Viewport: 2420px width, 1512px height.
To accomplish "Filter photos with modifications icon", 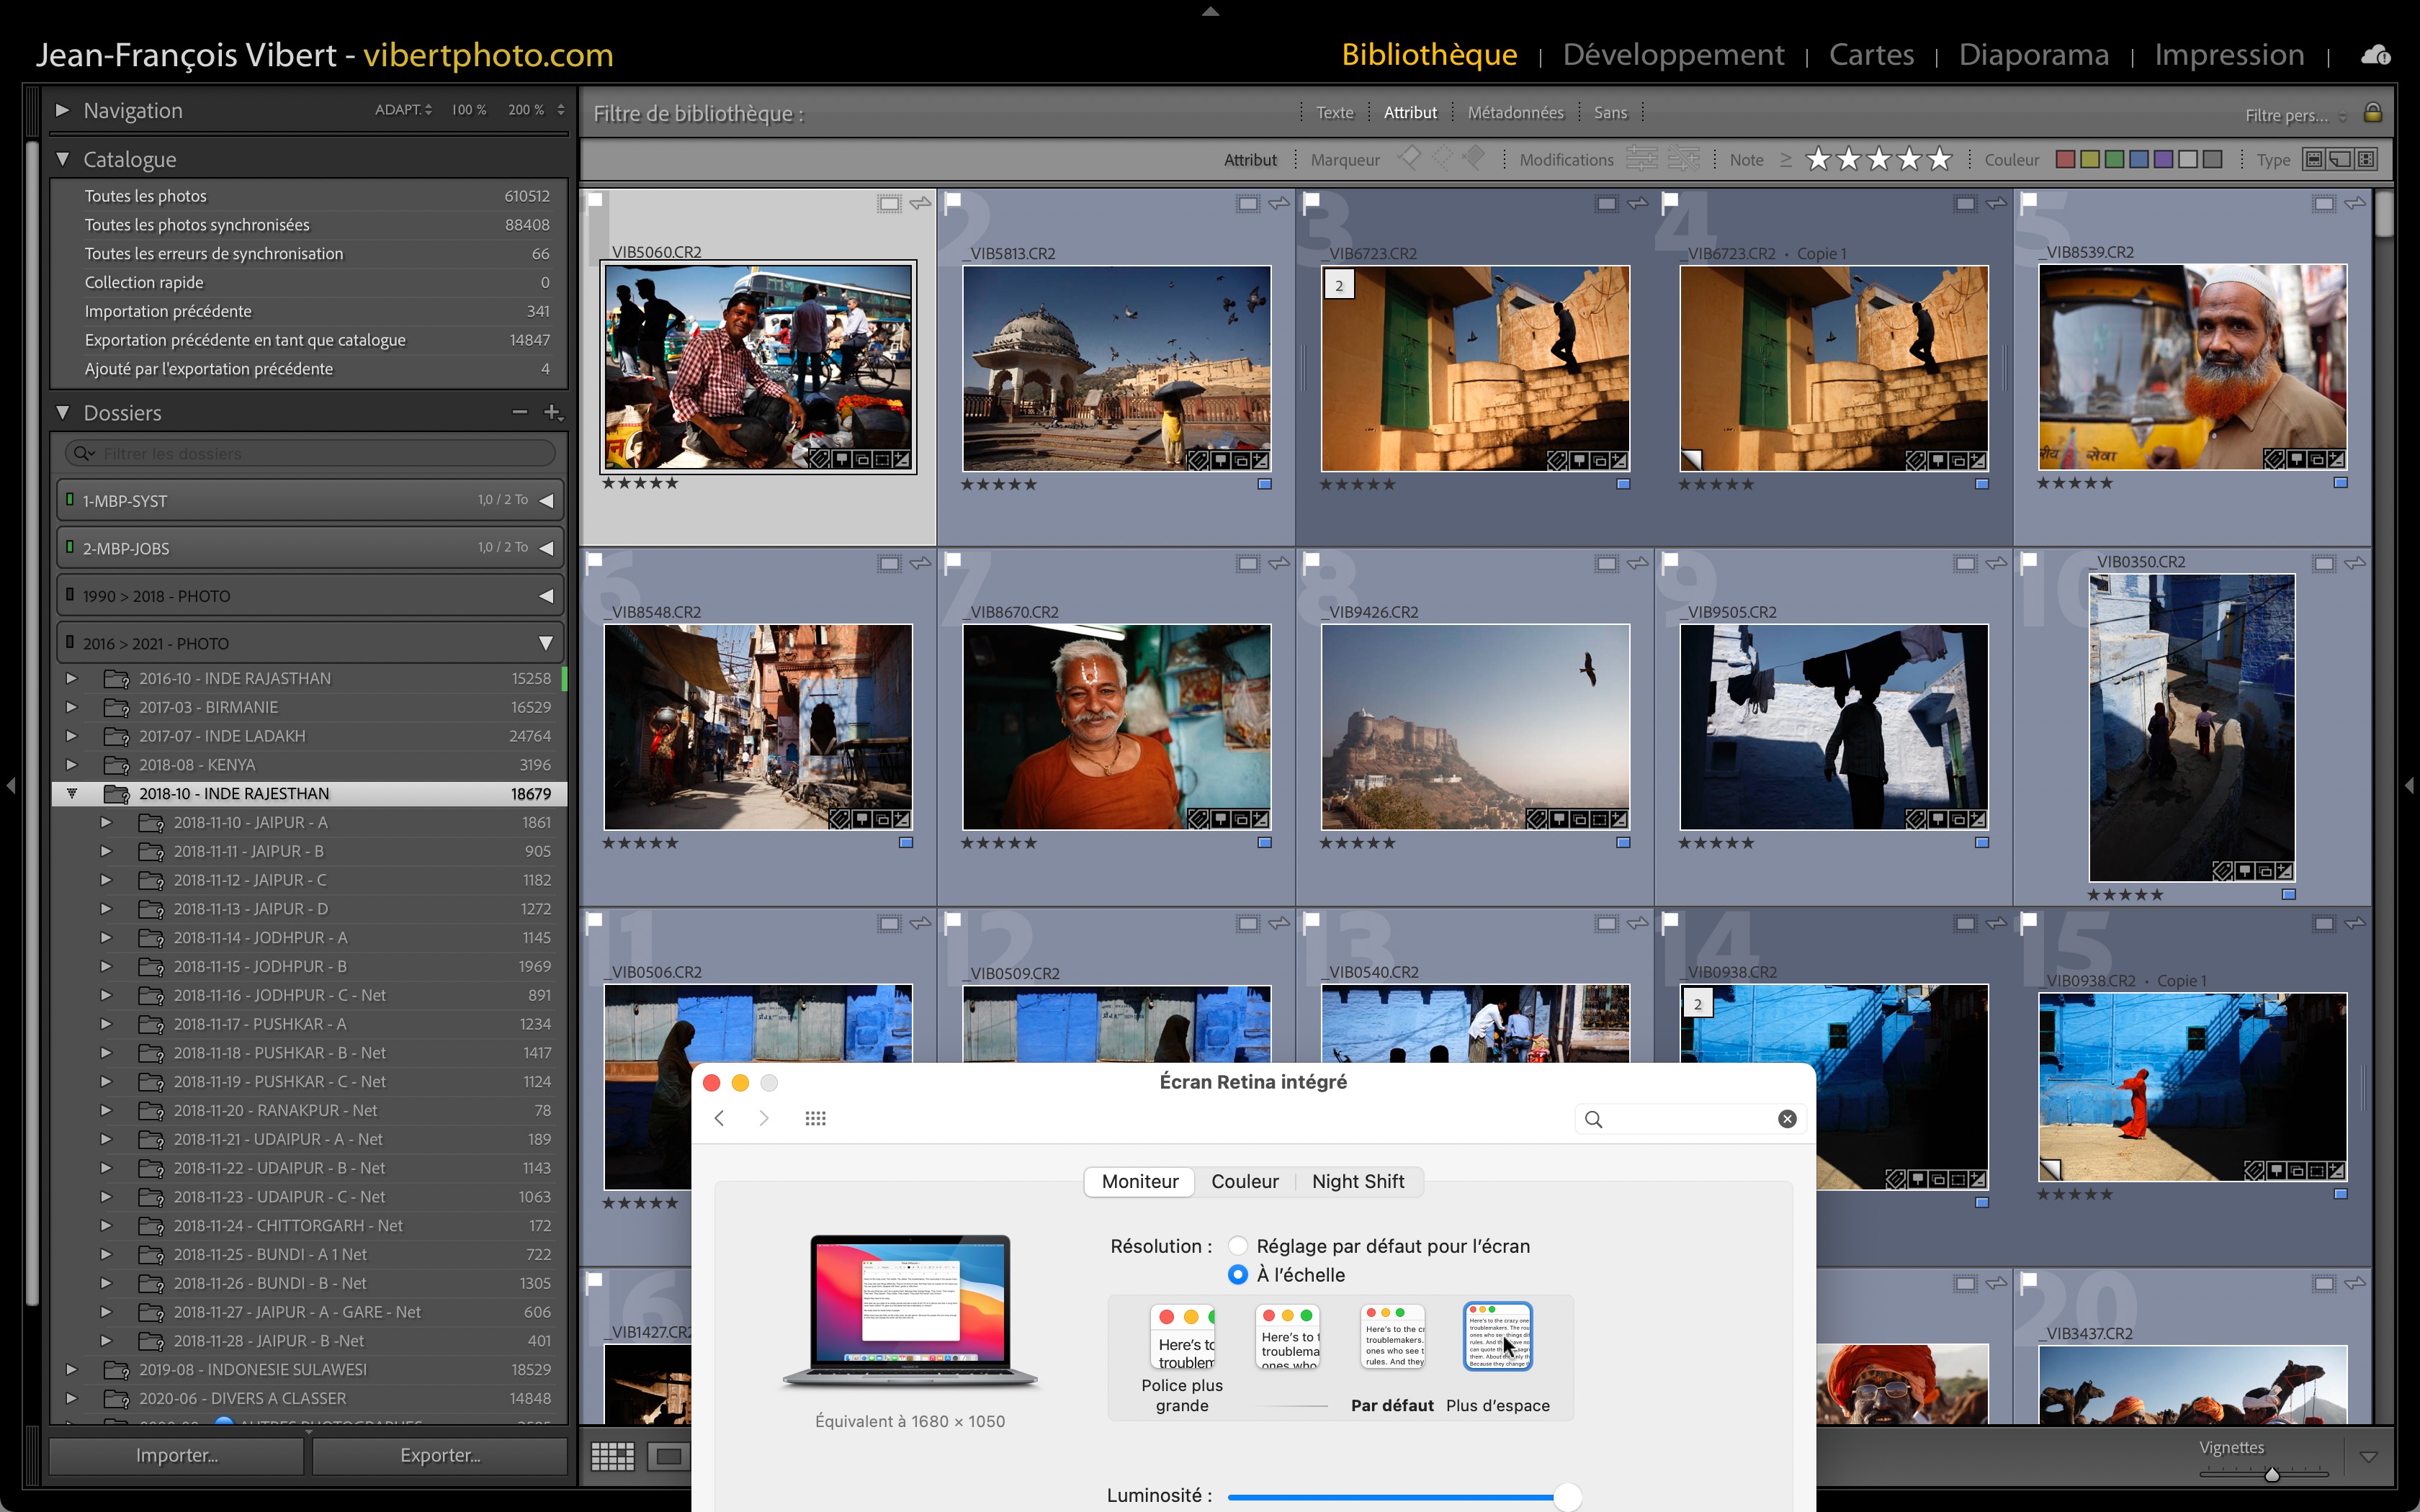I will click(1641, 159).
